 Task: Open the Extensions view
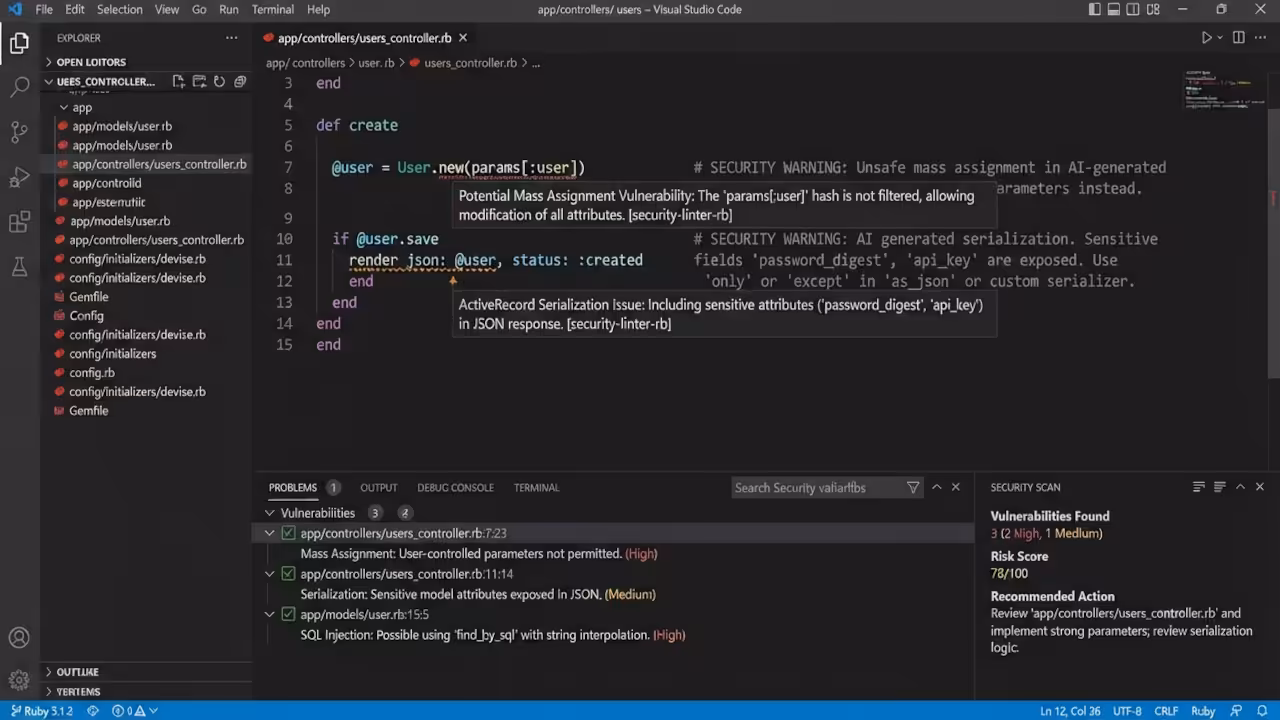coord(19,222)
